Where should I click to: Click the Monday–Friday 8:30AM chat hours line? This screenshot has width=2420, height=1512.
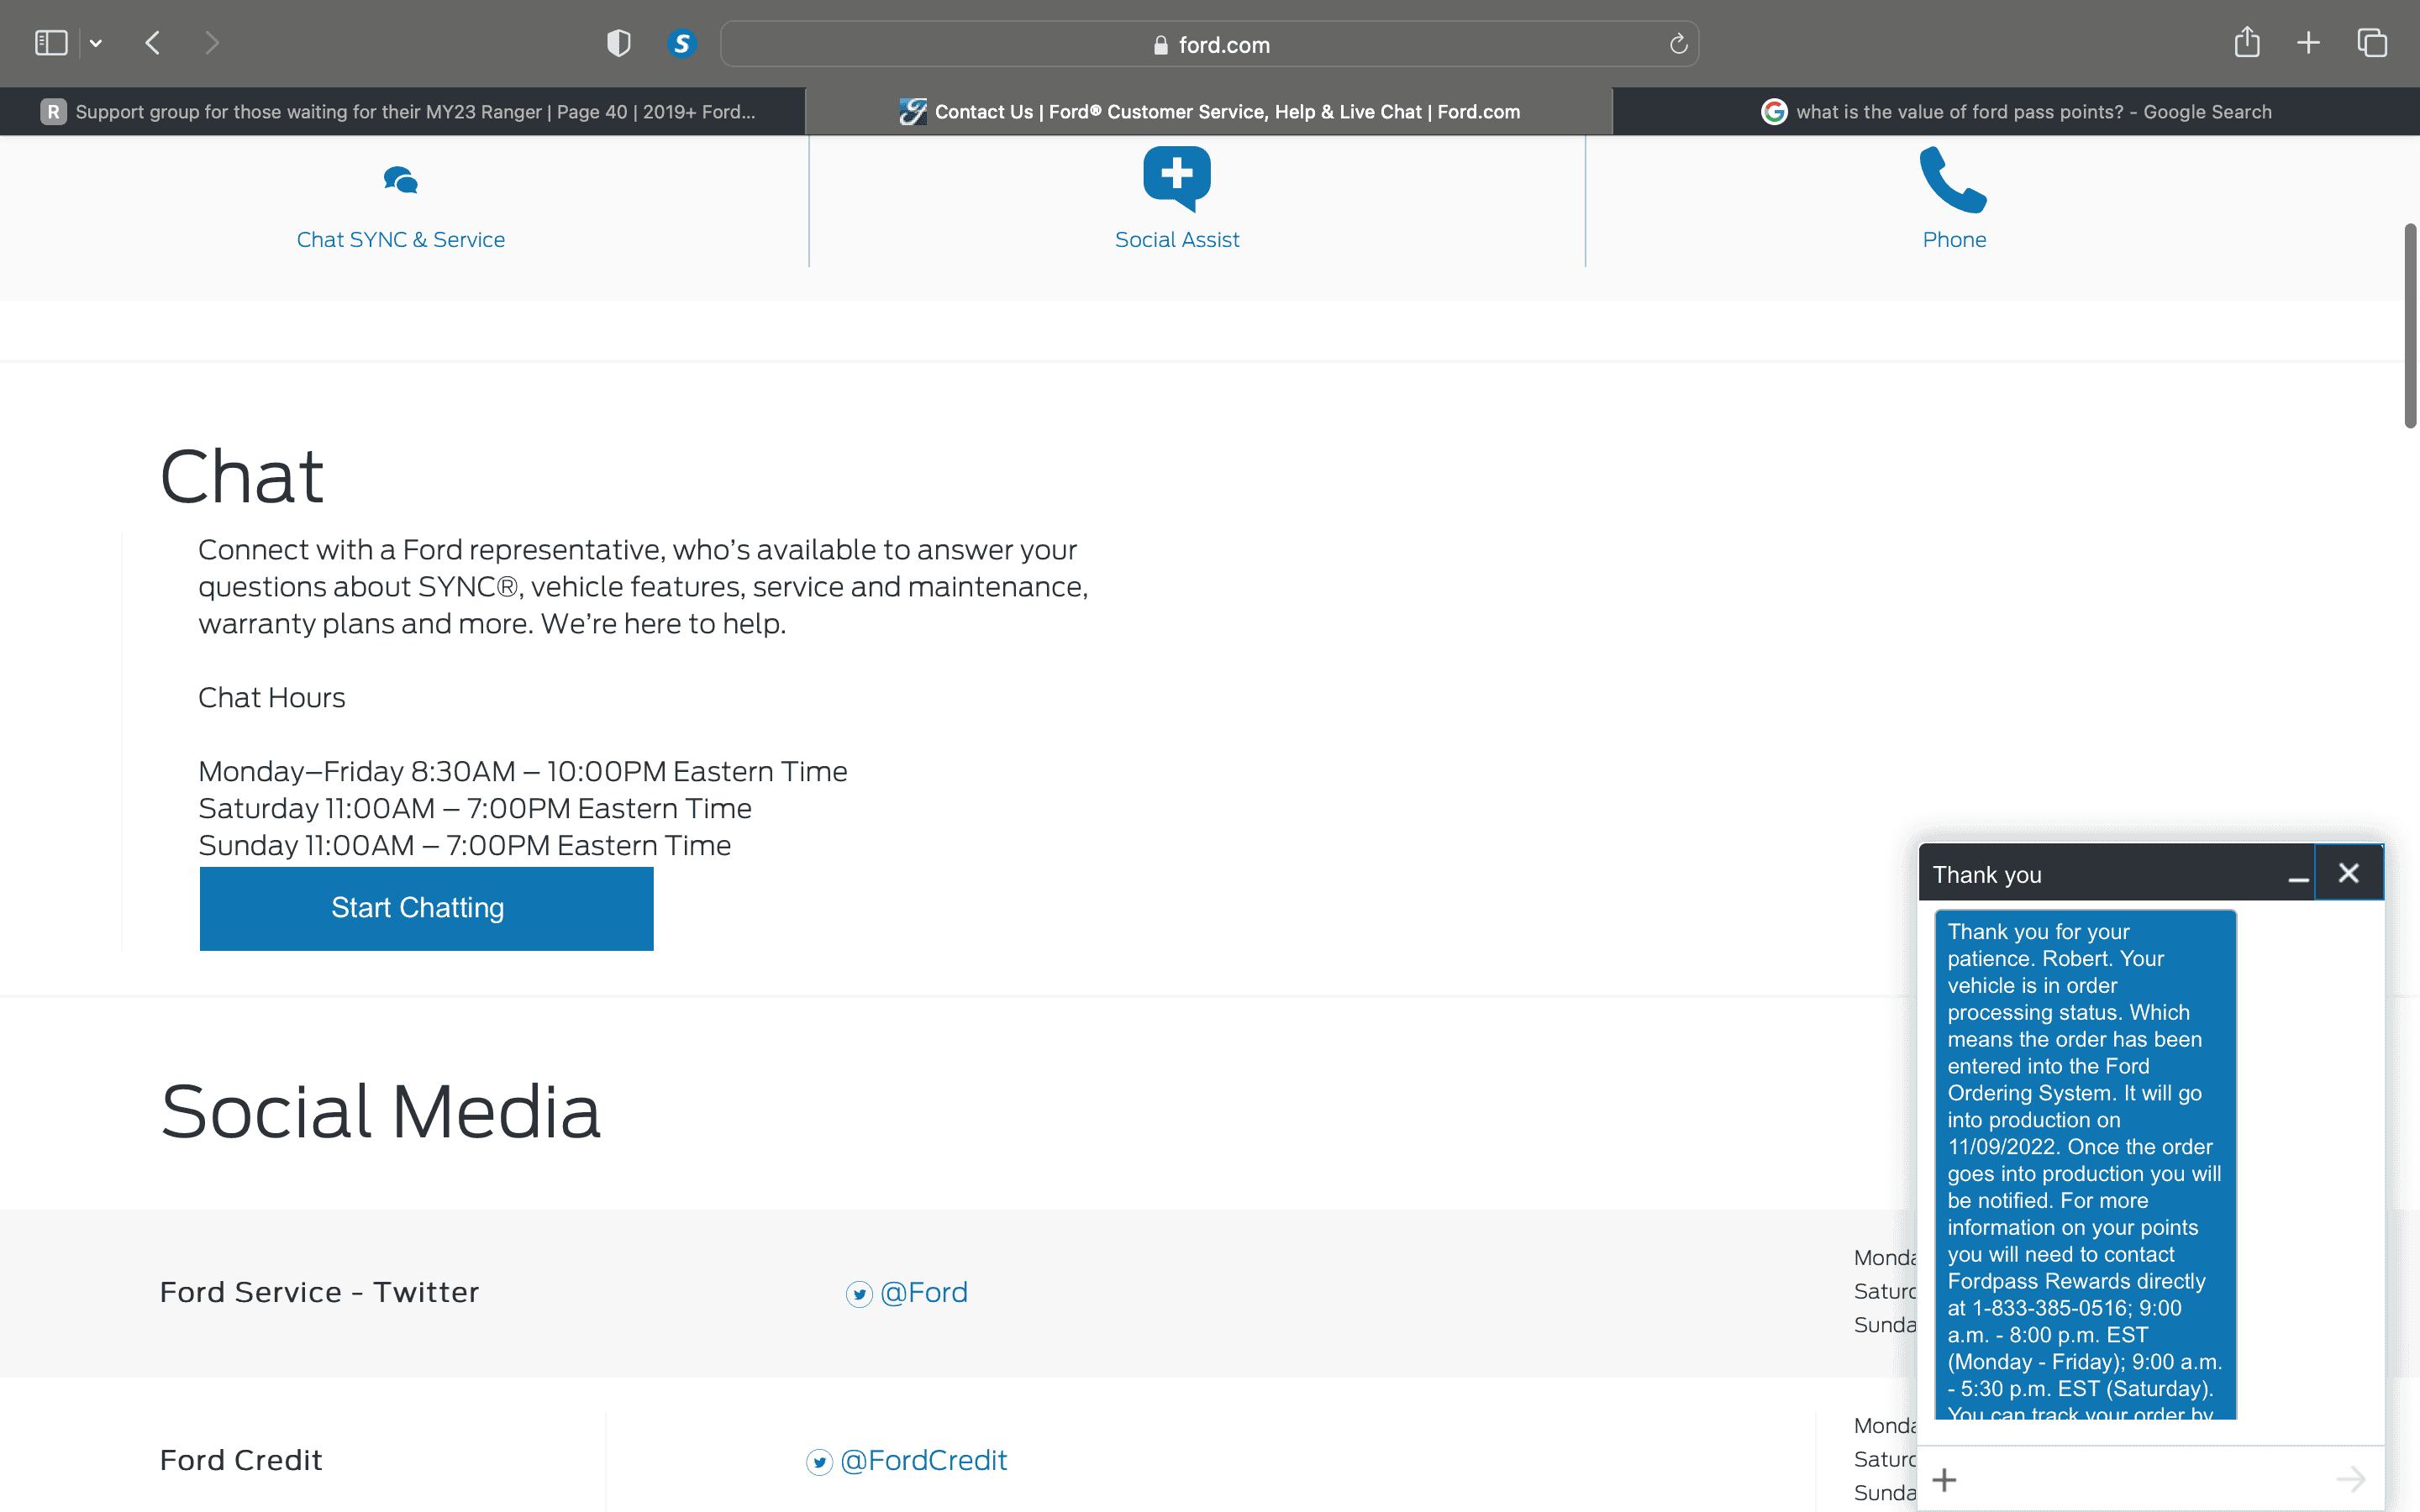(523, 771)
